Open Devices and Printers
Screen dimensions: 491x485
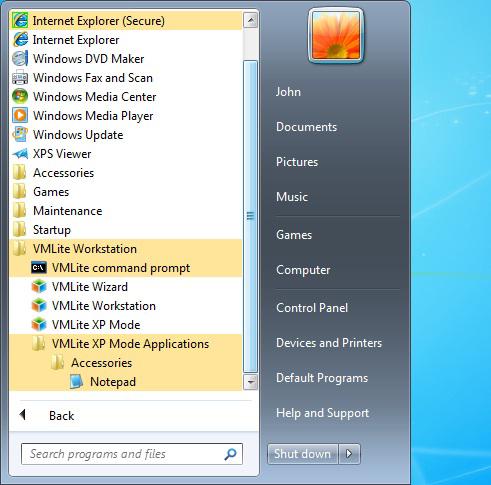(329, 343)
